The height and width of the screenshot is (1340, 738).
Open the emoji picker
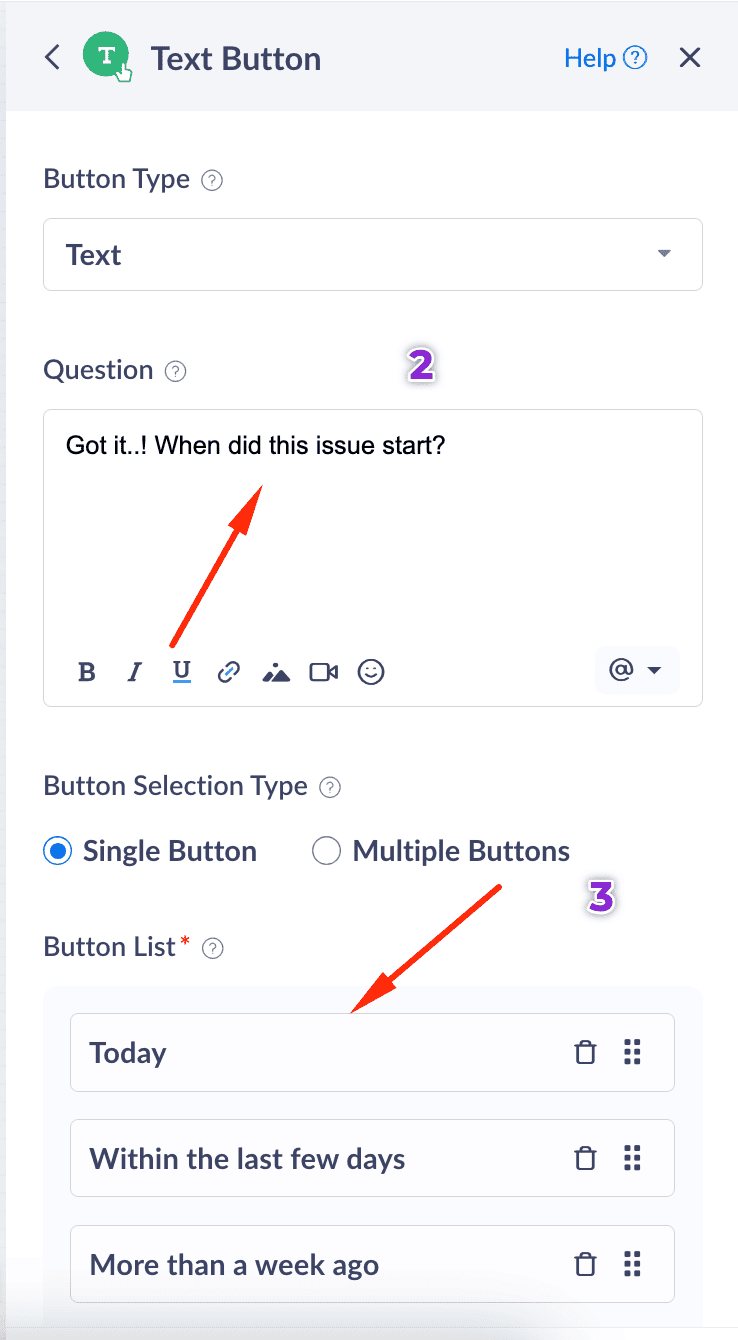pos(371,672)
